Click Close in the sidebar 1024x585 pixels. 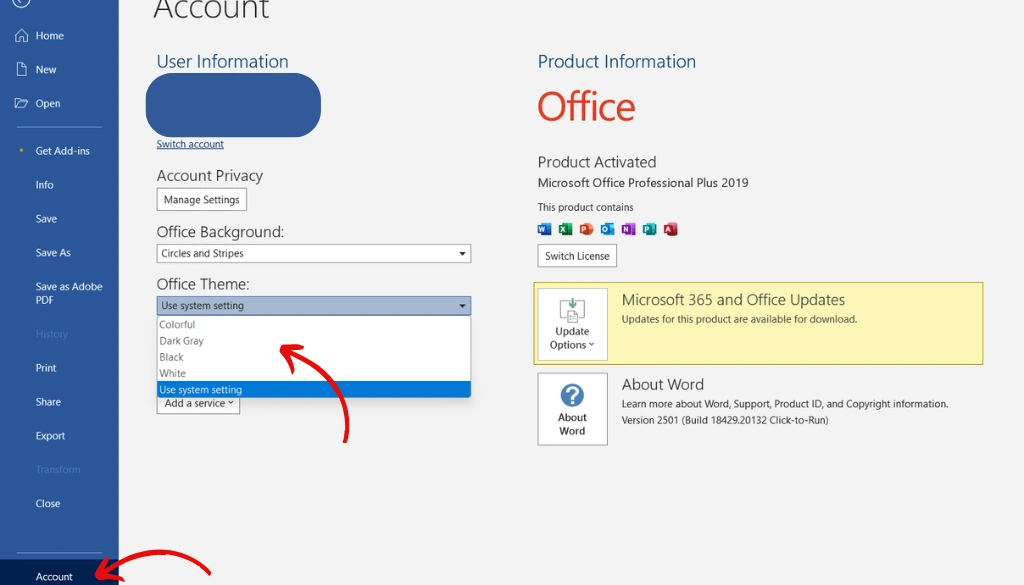coord(48,503)
